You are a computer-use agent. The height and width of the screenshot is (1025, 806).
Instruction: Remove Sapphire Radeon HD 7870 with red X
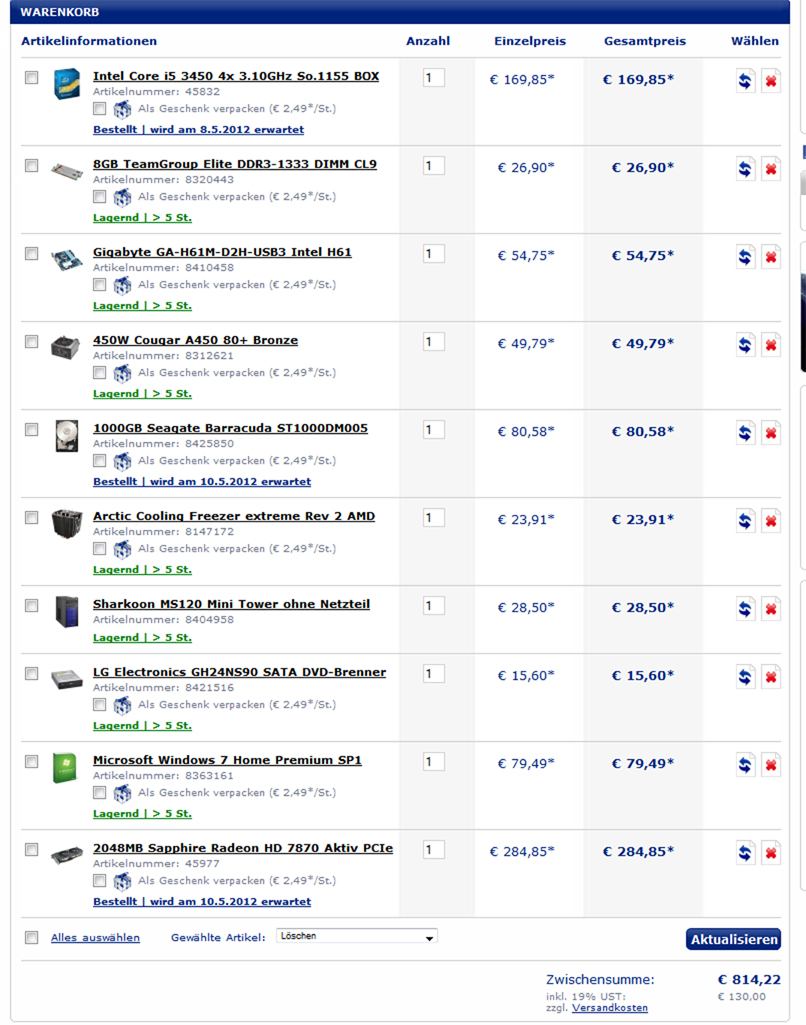coord(771,853)
